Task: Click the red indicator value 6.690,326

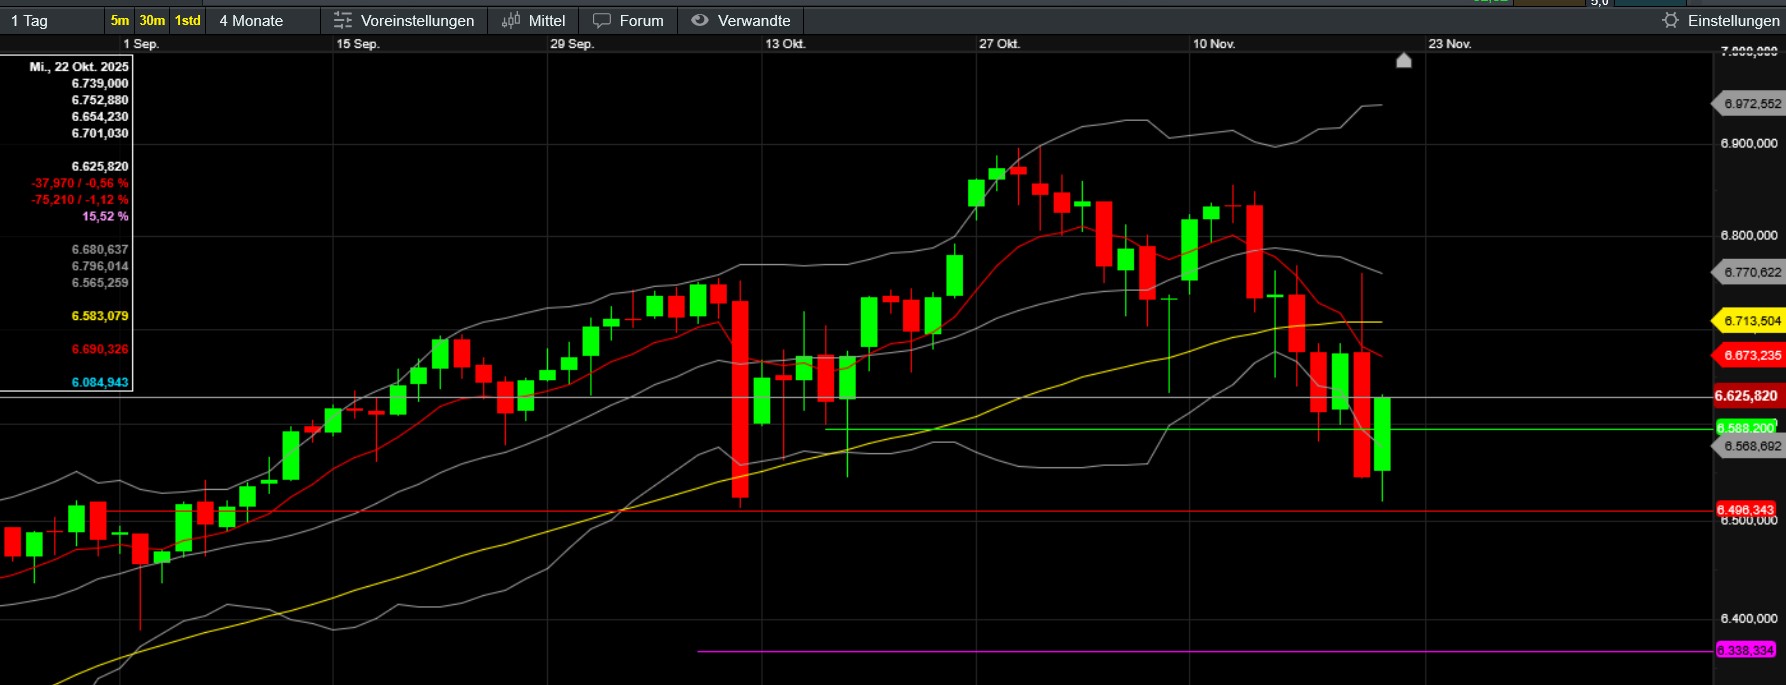Action: (100, 349)
